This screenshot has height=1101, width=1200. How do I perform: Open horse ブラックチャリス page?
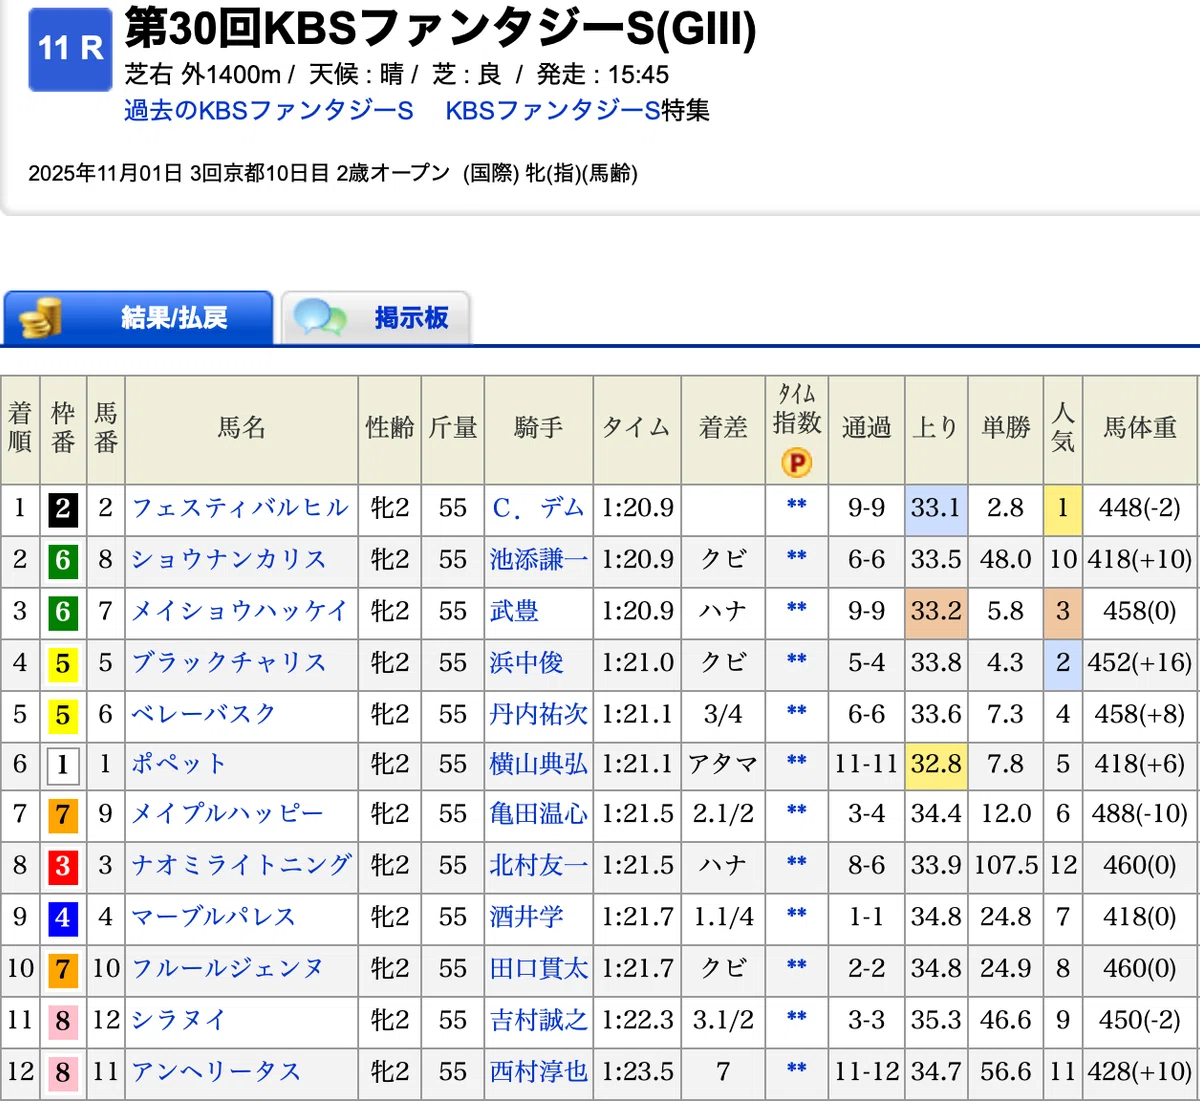[x=229, y=662]
